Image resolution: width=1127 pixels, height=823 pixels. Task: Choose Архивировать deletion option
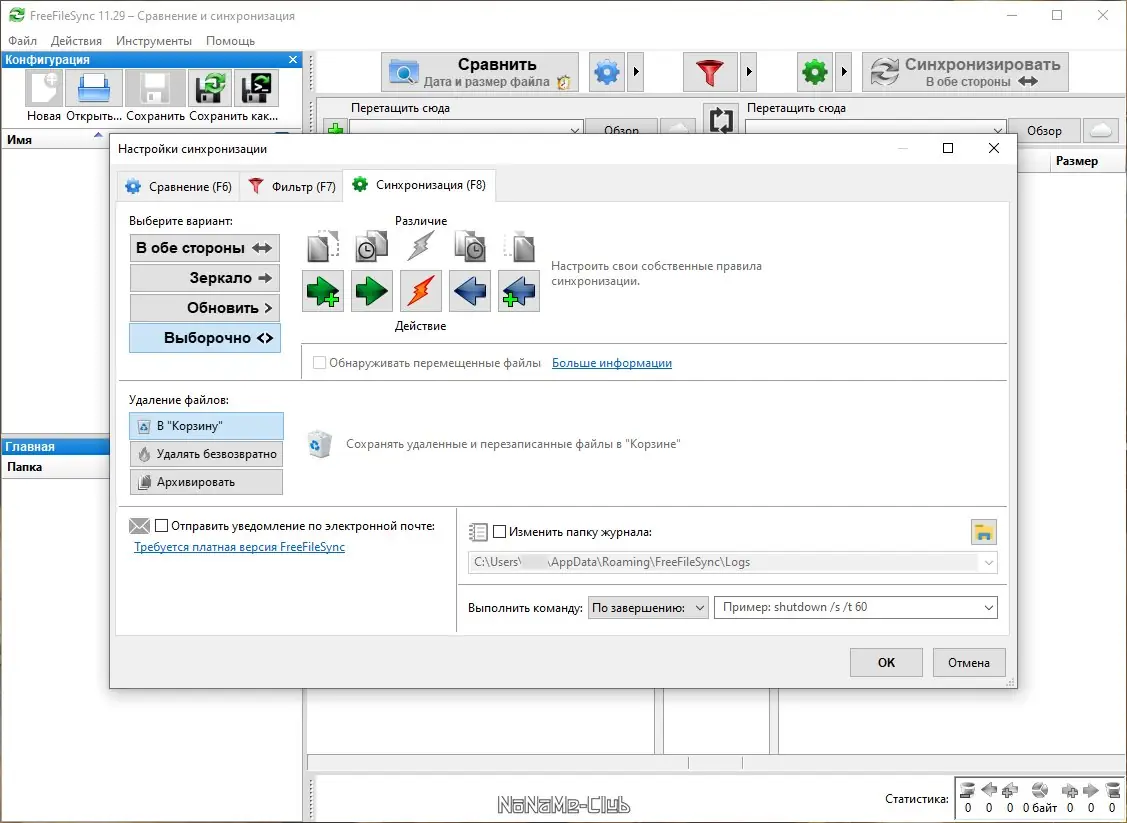(206, 482)
